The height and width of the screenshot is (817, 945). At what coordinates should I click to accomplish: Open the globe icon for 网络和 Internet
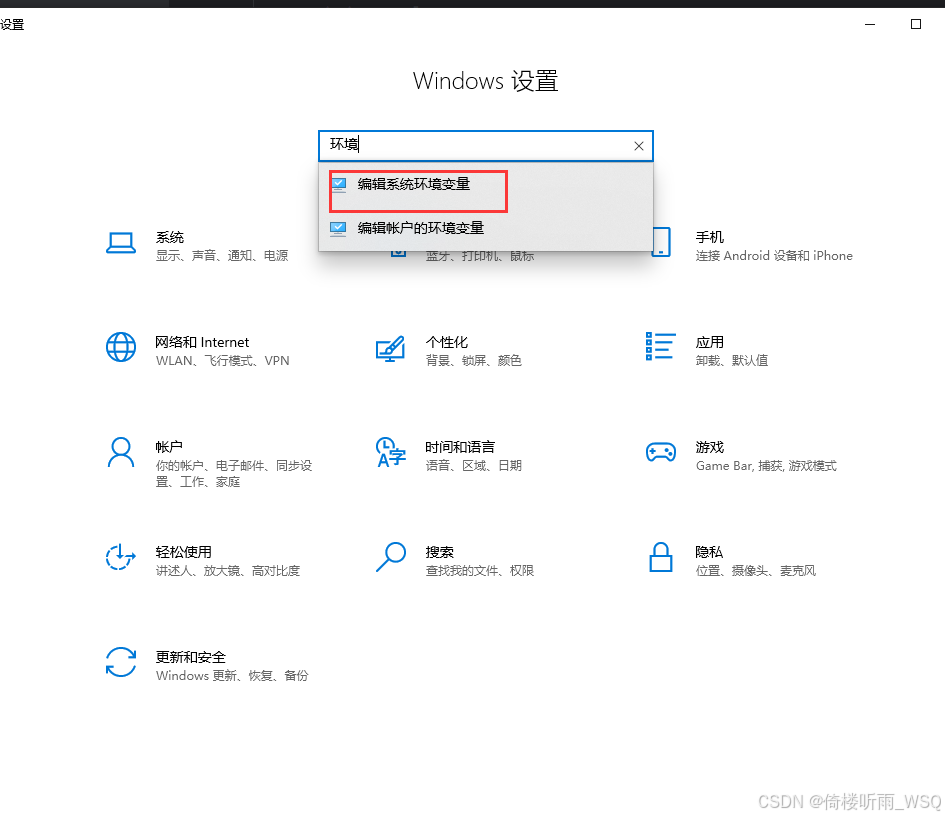(121, 348)
